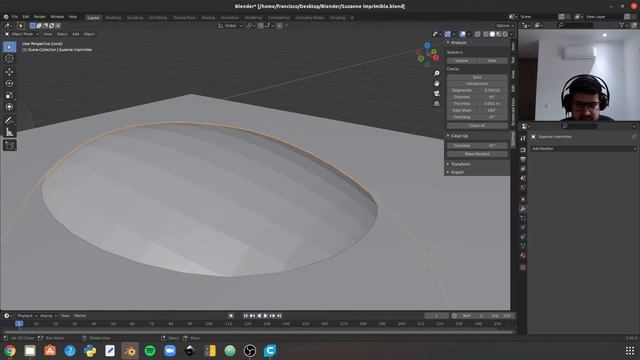Select the Scale tool

pos(9,96)
